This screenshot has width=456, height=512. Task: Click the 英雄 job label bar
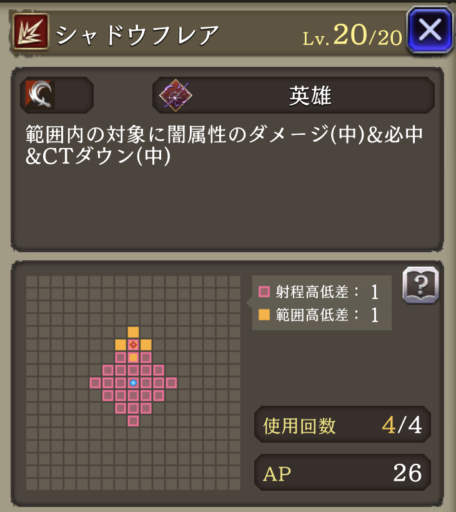[x=293, y=95]
